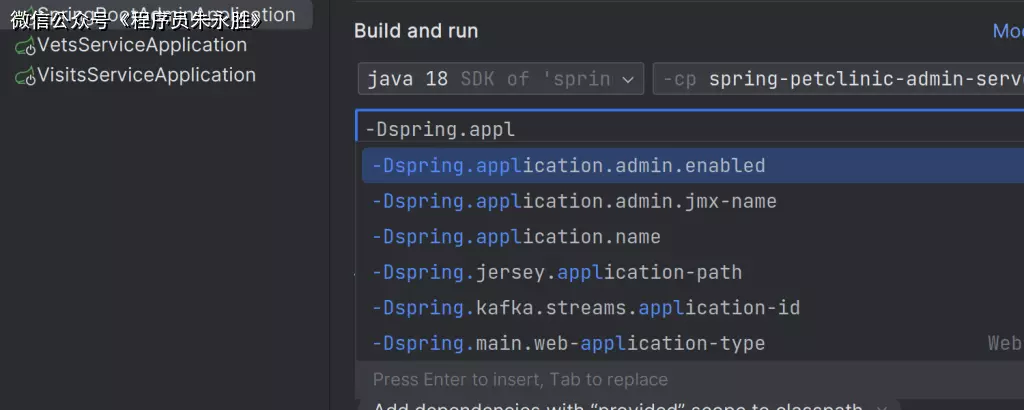Viewport: 1024px width, 410px height.
Task: Pick the -Dspring.jersey.application-path completion
Action: click(x=557, y=272)
